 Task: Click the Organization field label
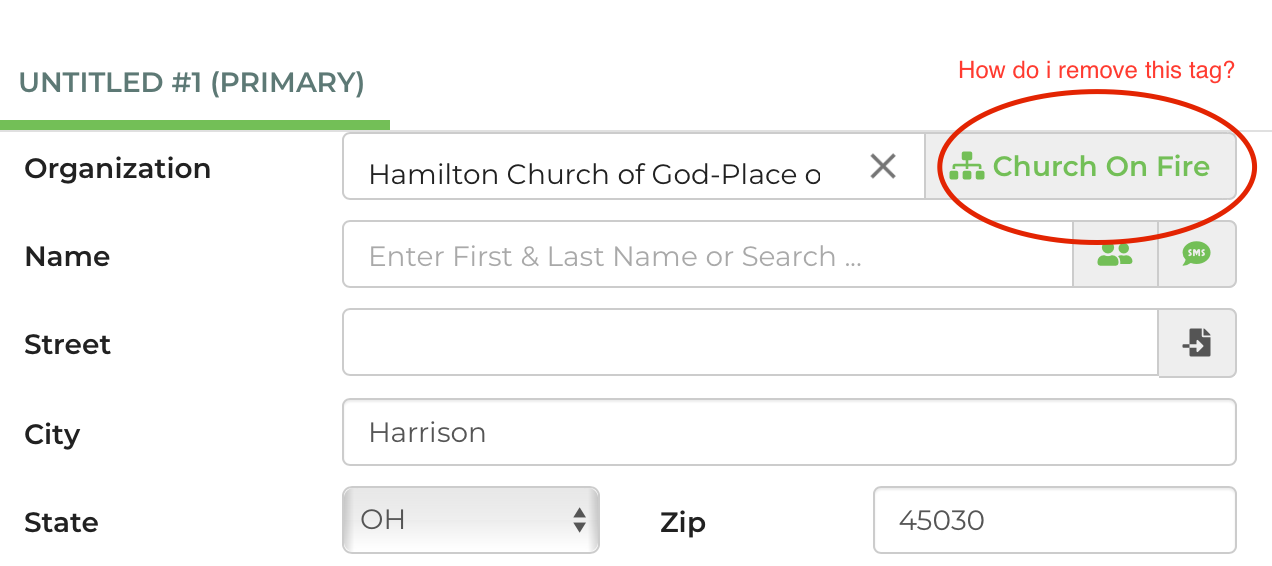(x=117, y=169)
